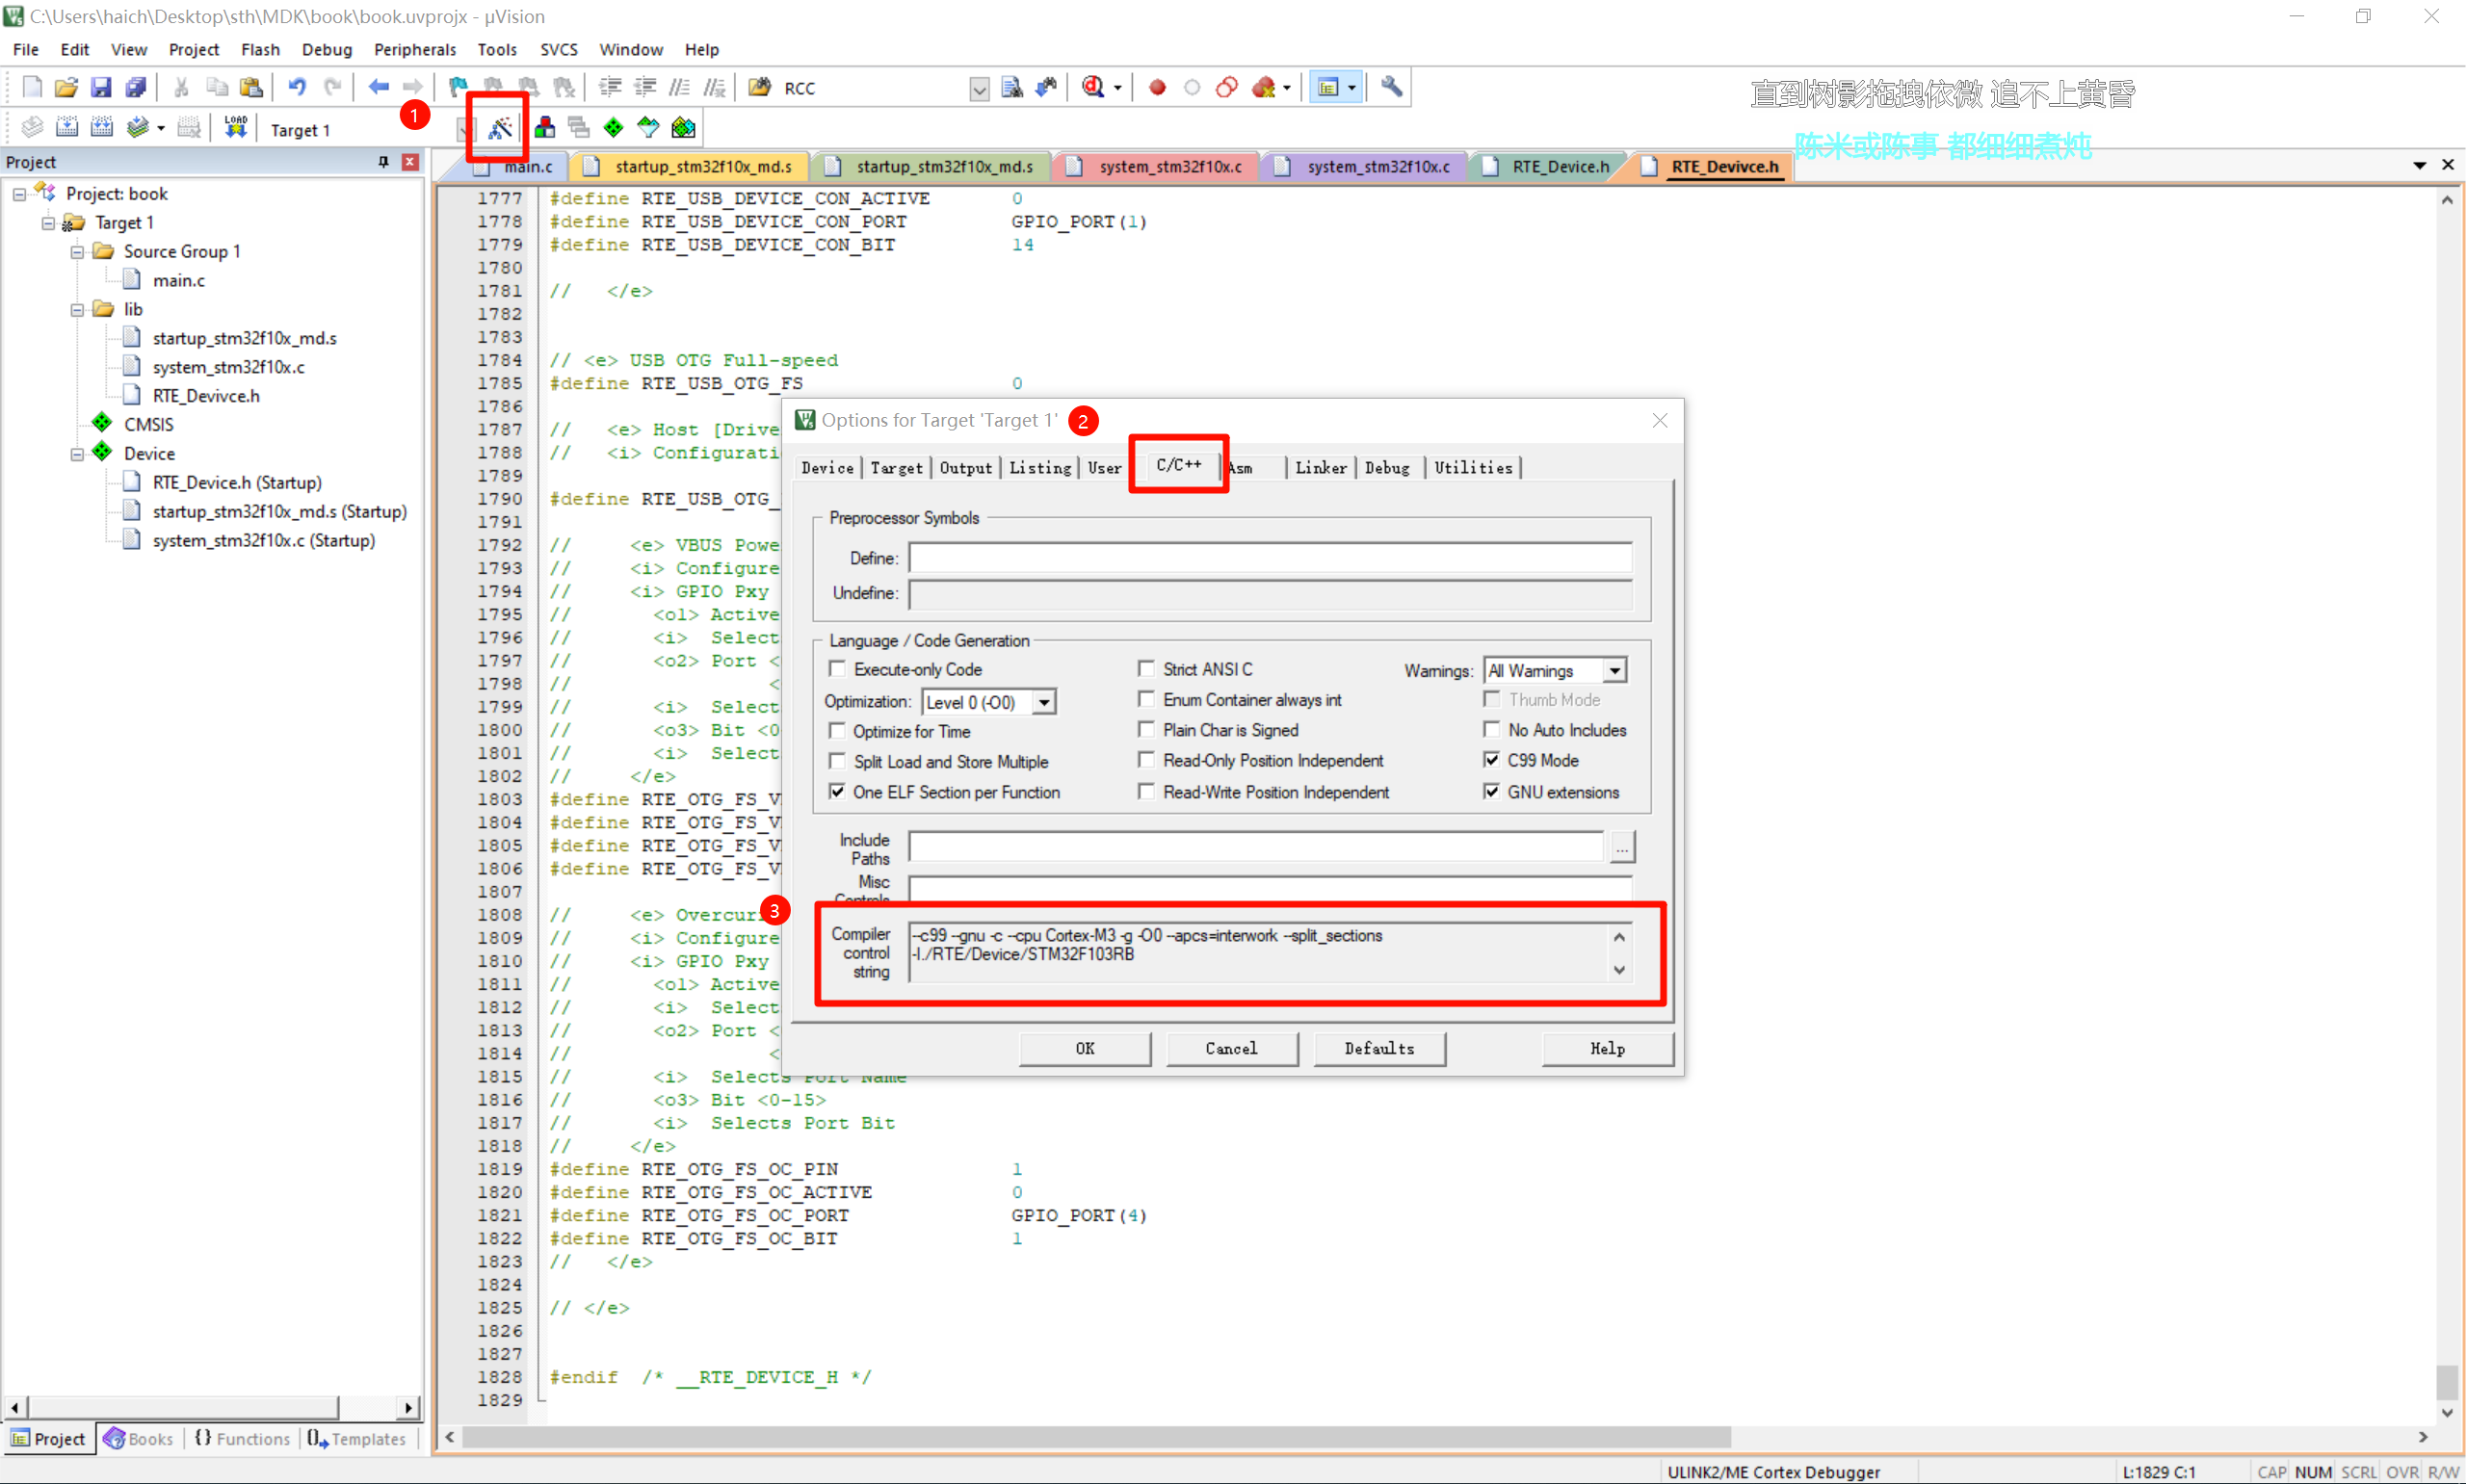Image resolution: width=2466 pixels, height=1484 pixels.
Task: Open the Warnings dropdown
Action: (x=1614, y=670)
